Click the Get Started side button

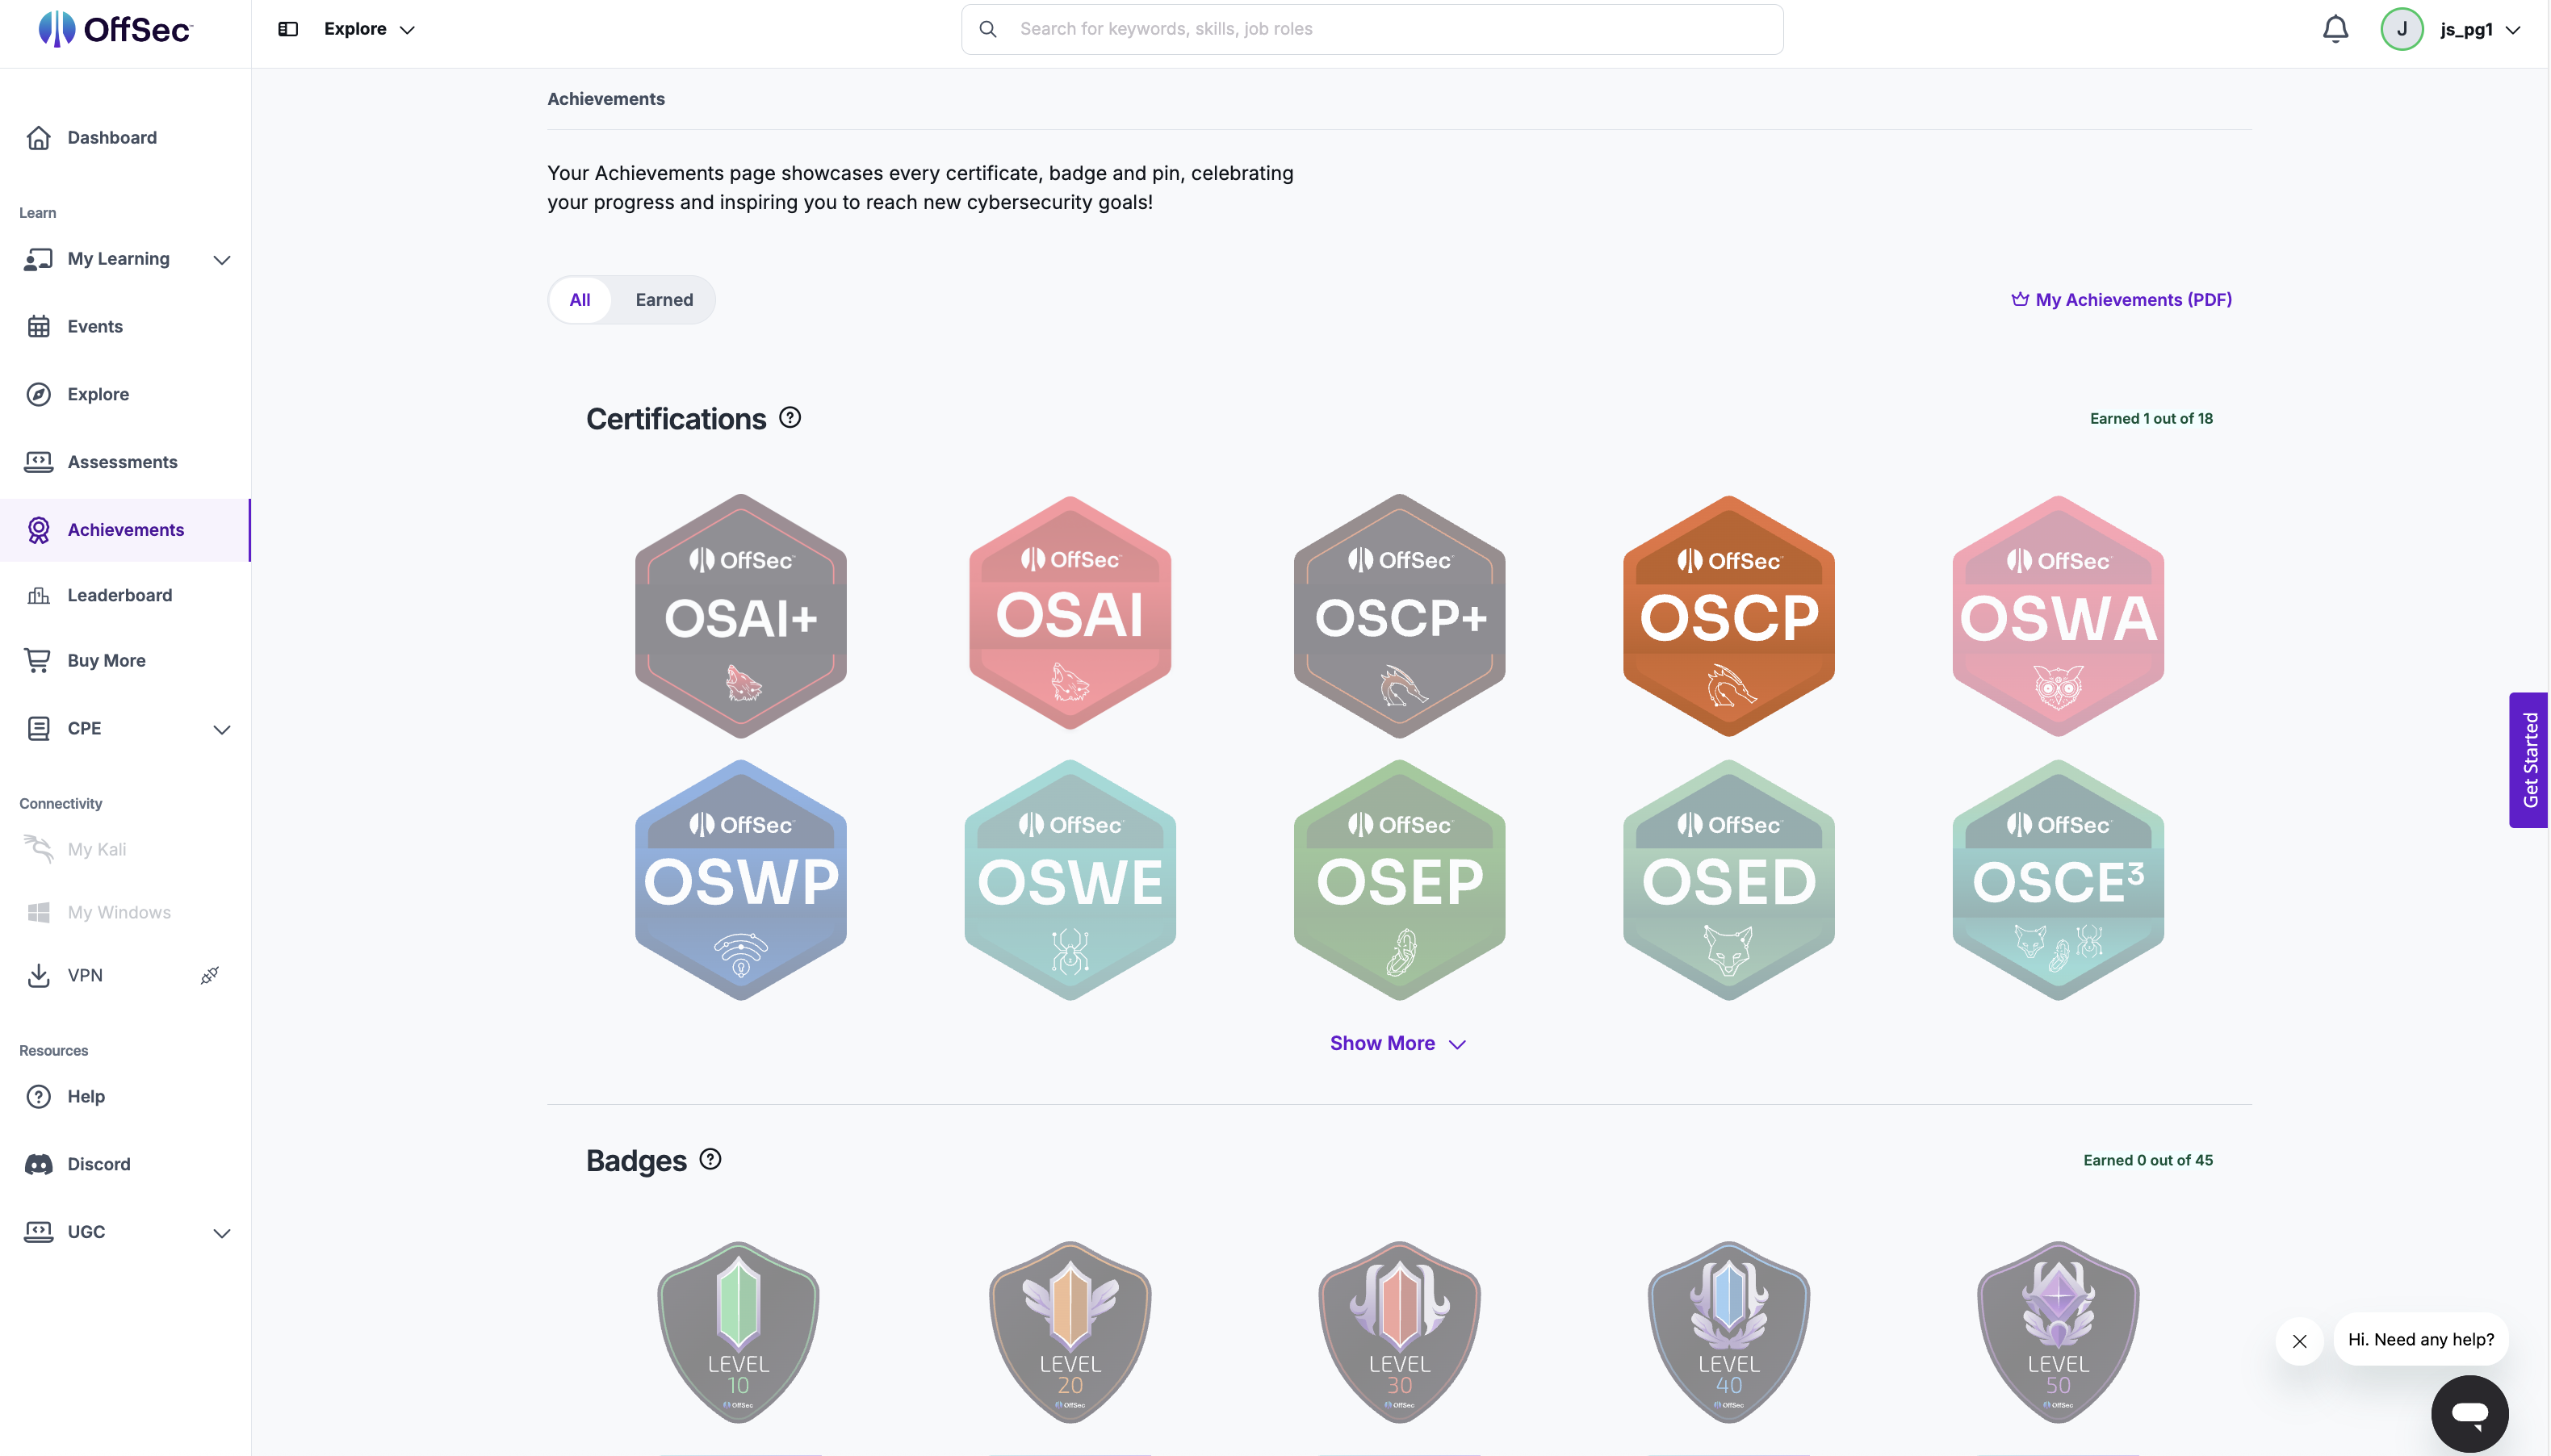coord(2528,760)
